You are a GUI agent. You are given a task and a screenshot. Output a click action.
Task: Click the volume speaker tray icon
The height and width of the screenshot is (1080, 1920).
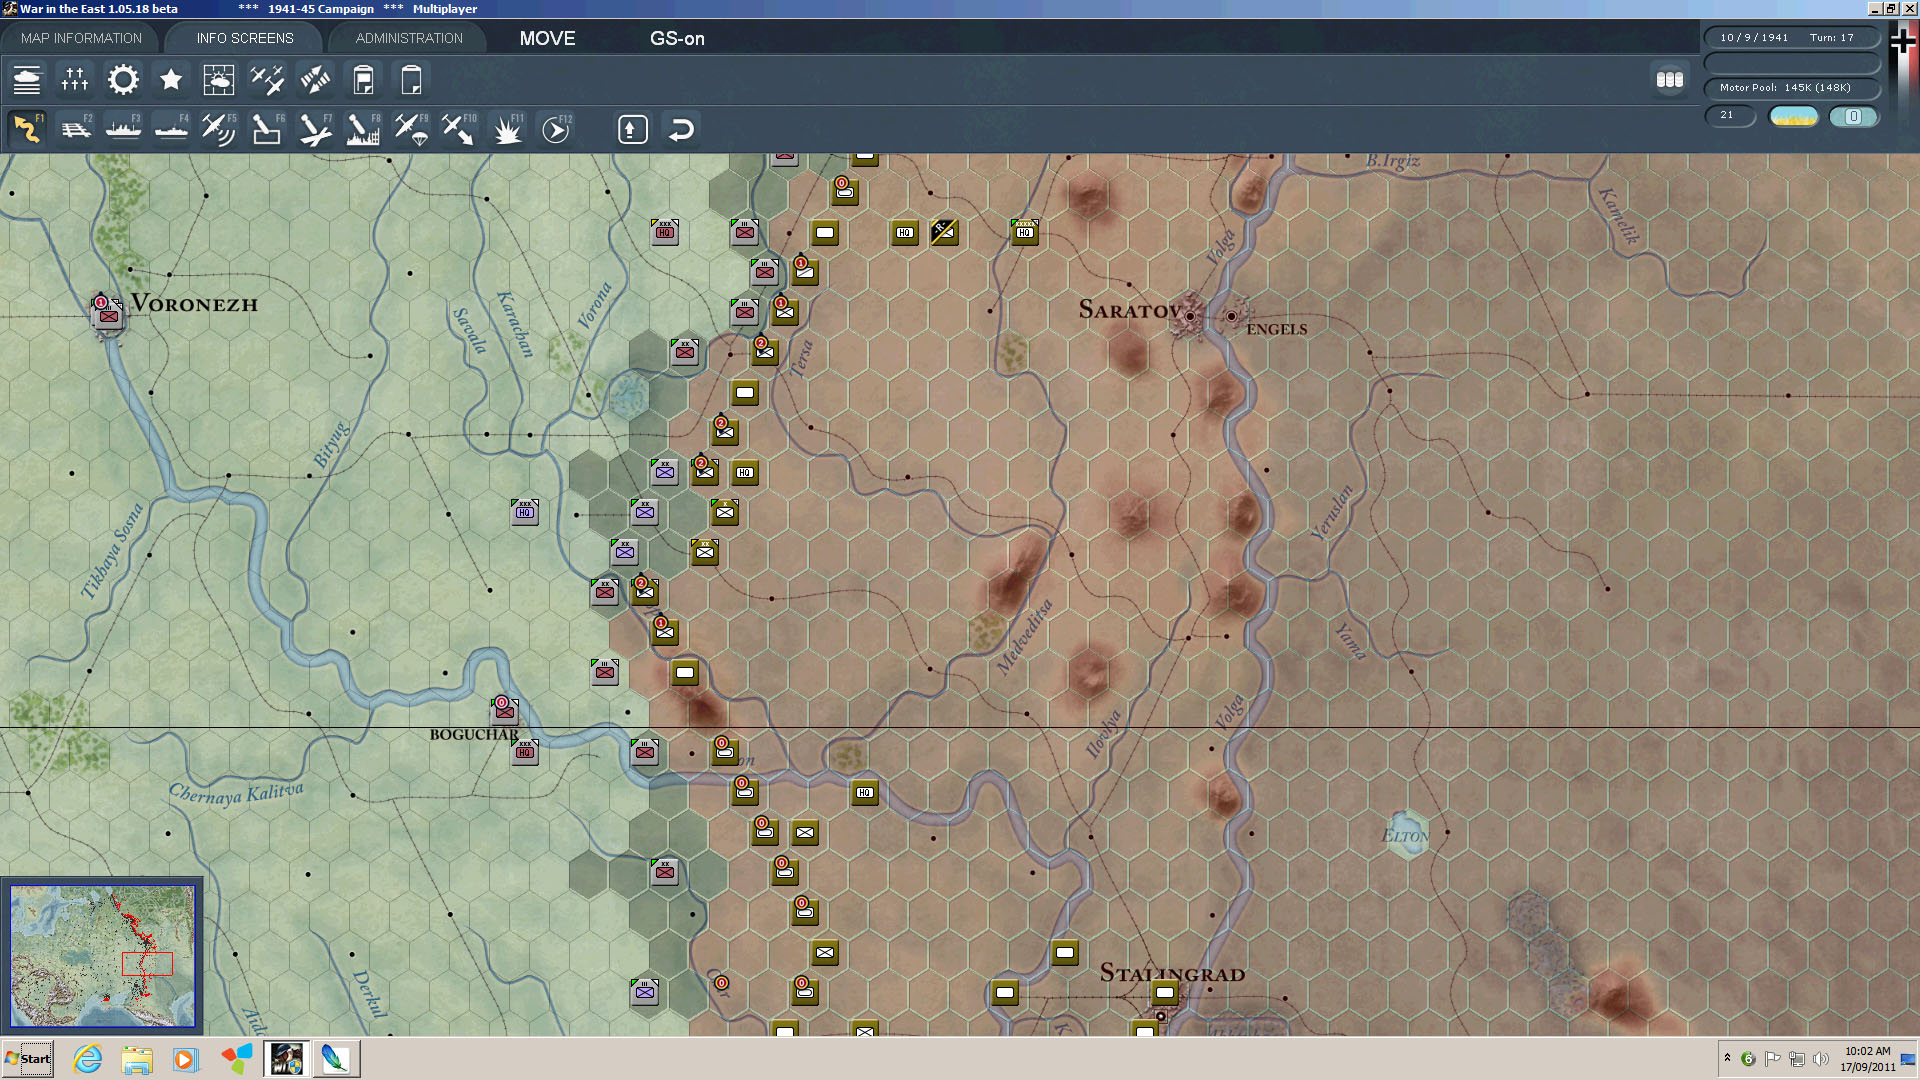[x=1821, y=1059]
